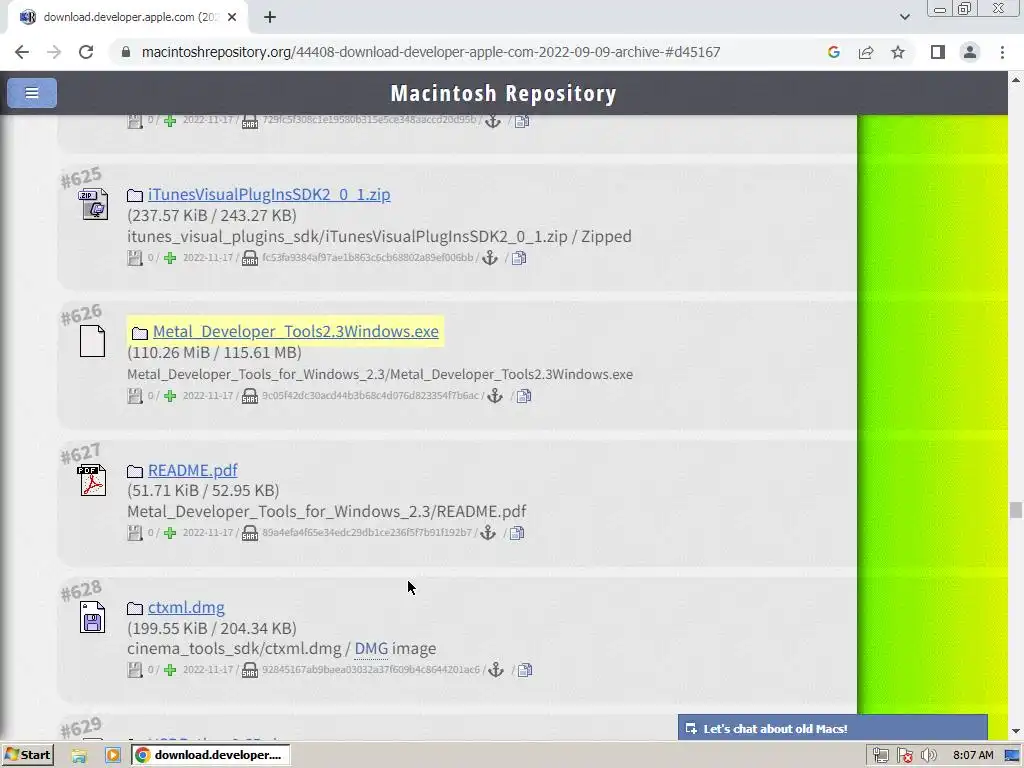Click anchor icon in README.pdf row
The height and width of the screenshot is (768, 1024).
click(x=488, y=533)
